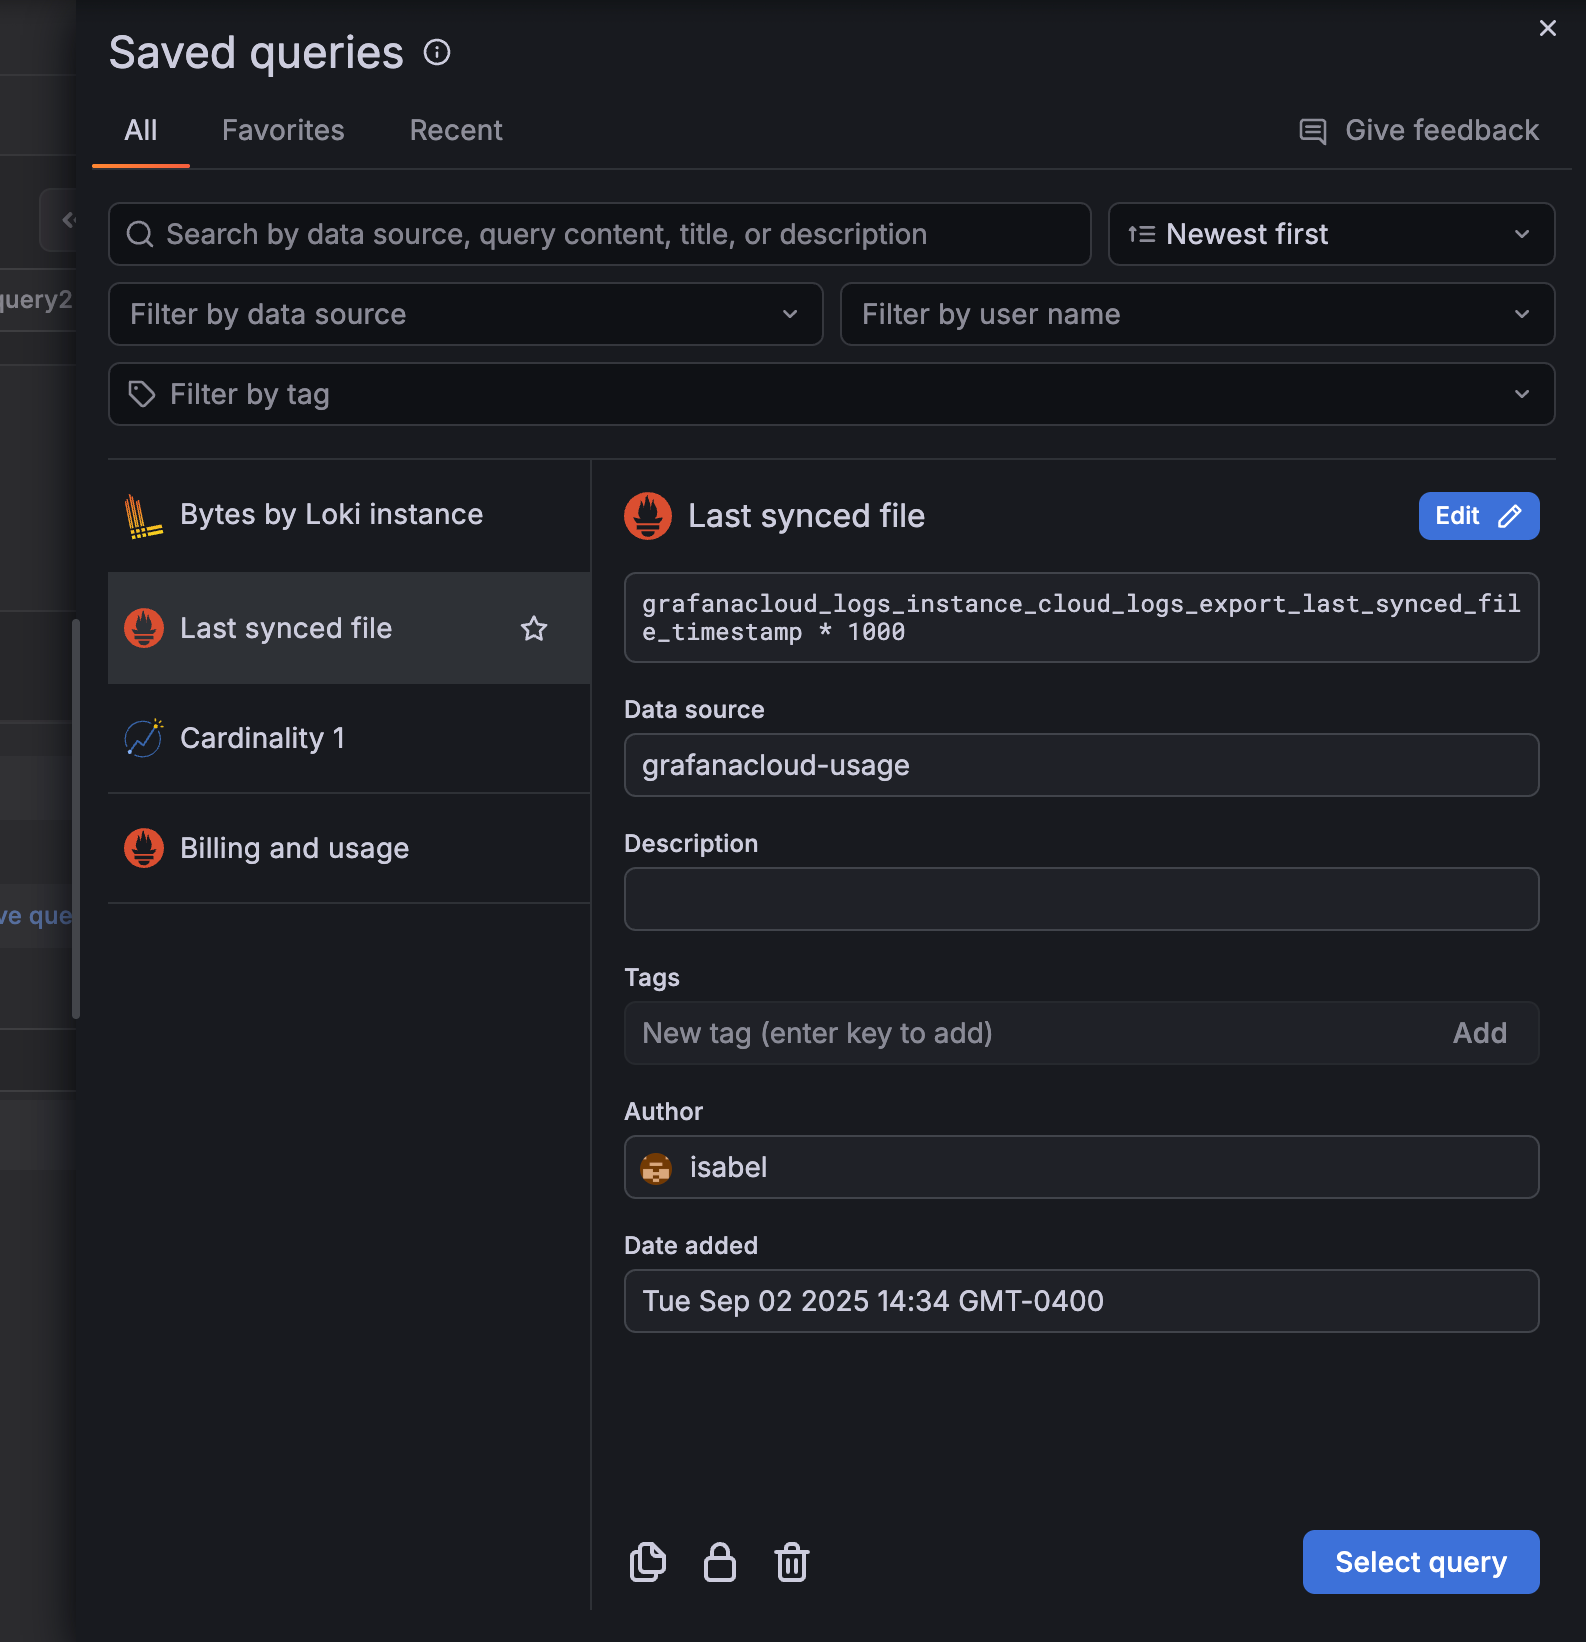
Task: Click the Edit button
Action: pos(1478,516)
